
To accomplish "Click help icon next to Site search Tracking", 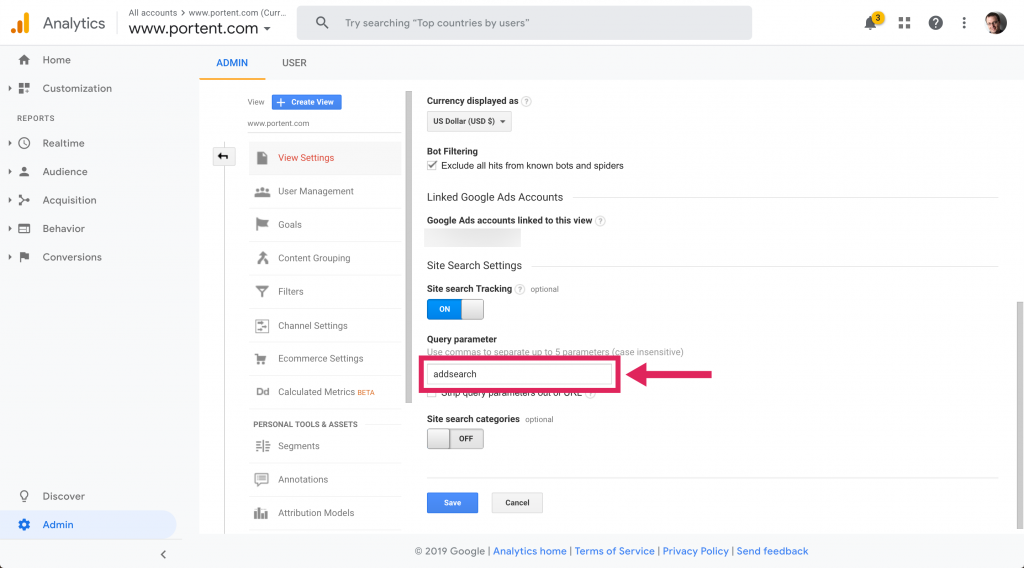I will 520,289.
